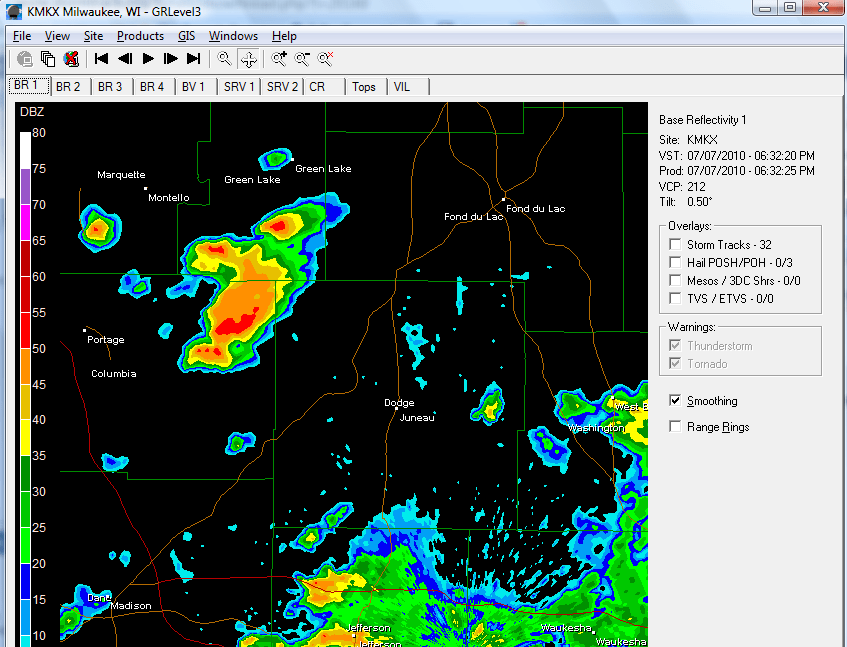Open the File menu
Viewport: 847px width, 647px height.
pos(22,36)
